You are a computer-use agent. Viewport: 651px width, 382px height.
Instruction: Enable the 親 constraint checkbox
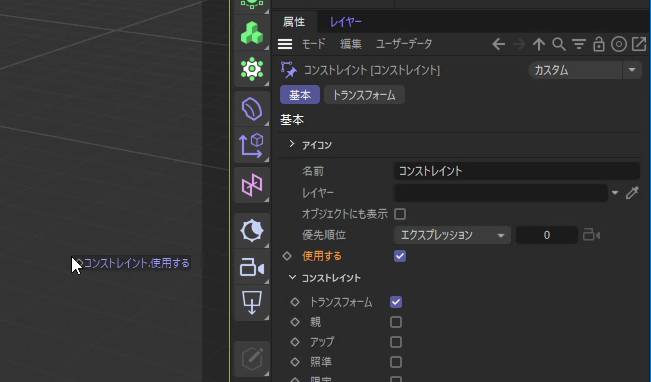396,322
